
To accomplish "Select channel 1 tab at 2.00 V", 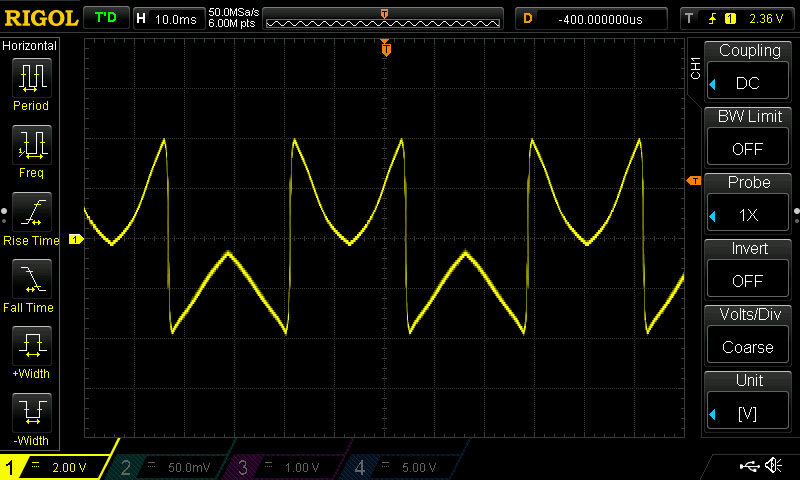I will tap(58, 467).
